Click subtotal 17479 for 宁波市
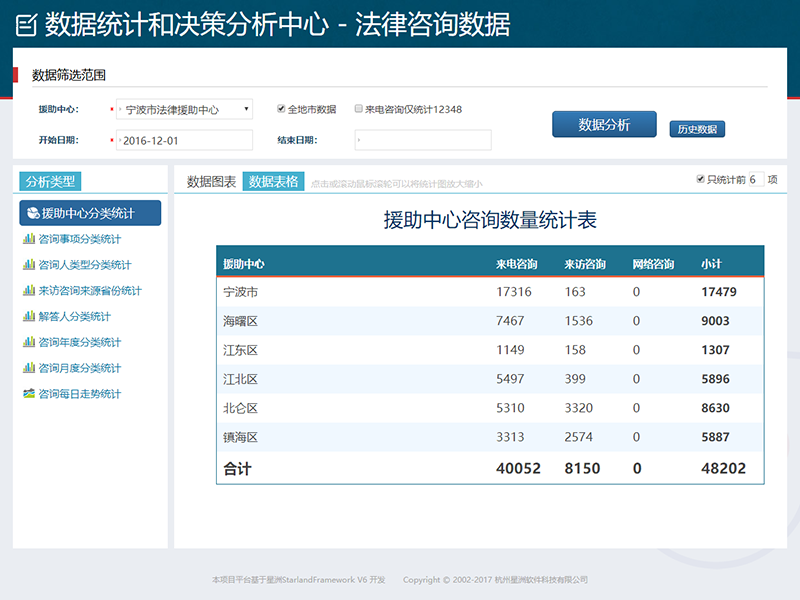Viewport: 800px width, 600px height. click(719, 292)
